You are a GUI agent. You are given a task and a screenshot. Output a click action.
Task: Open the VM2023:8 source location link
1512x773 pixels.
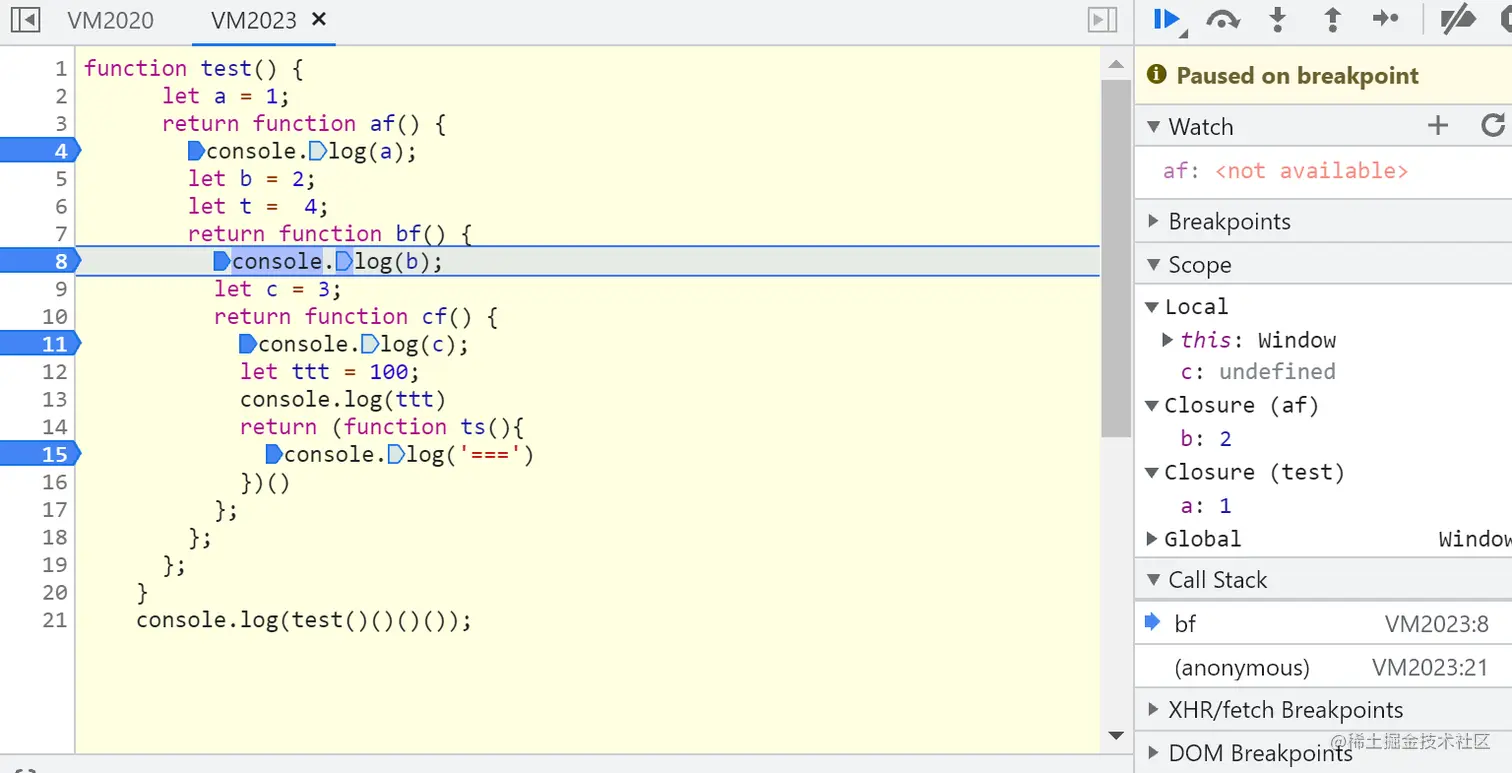coord(1437,625)
